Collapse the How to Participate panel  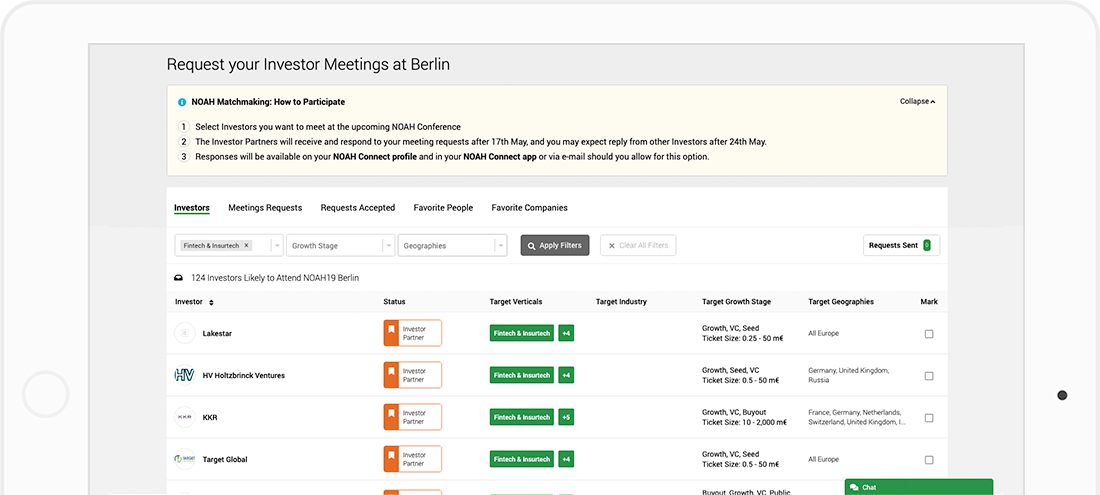coord(918,102)
